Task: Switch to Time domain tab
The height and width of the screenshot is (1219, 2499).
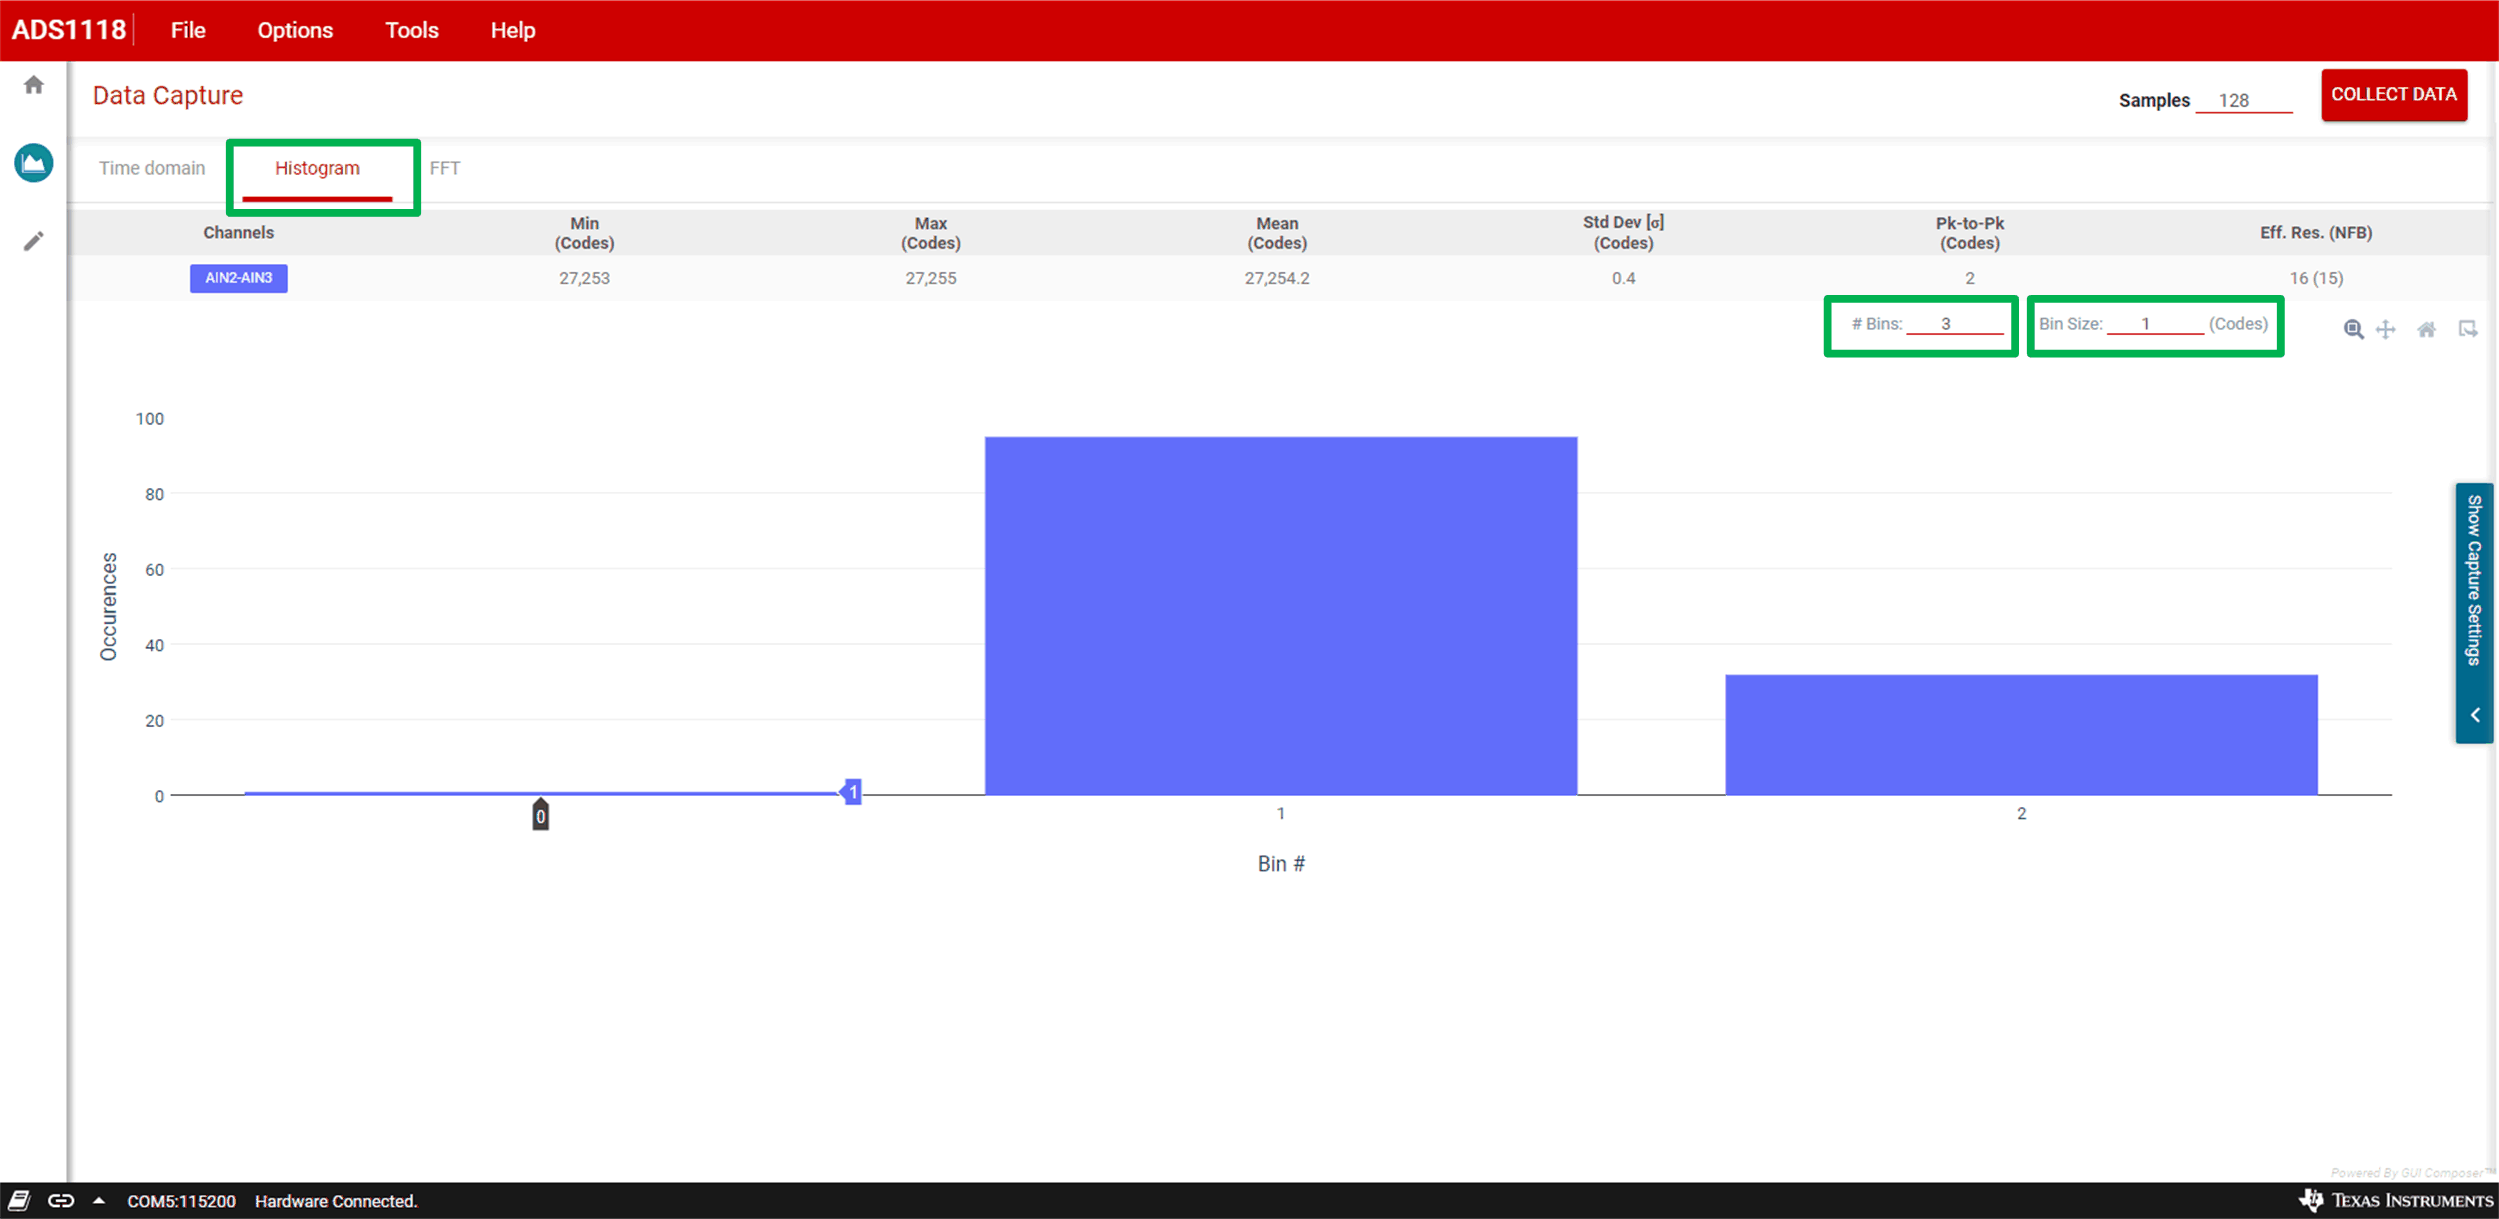Action: [152, 168]
